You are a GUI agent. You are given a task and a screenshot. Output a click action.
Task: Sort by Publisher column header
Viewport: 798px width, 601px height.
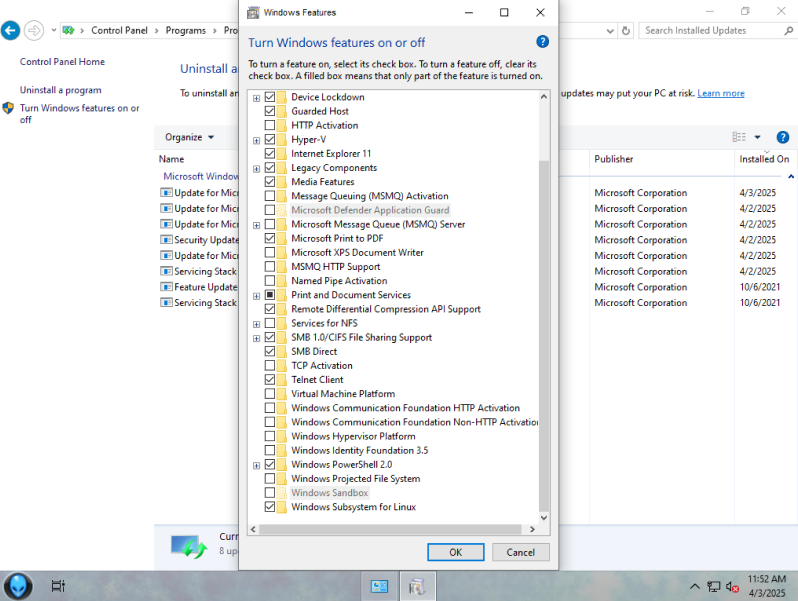[613, 159]
